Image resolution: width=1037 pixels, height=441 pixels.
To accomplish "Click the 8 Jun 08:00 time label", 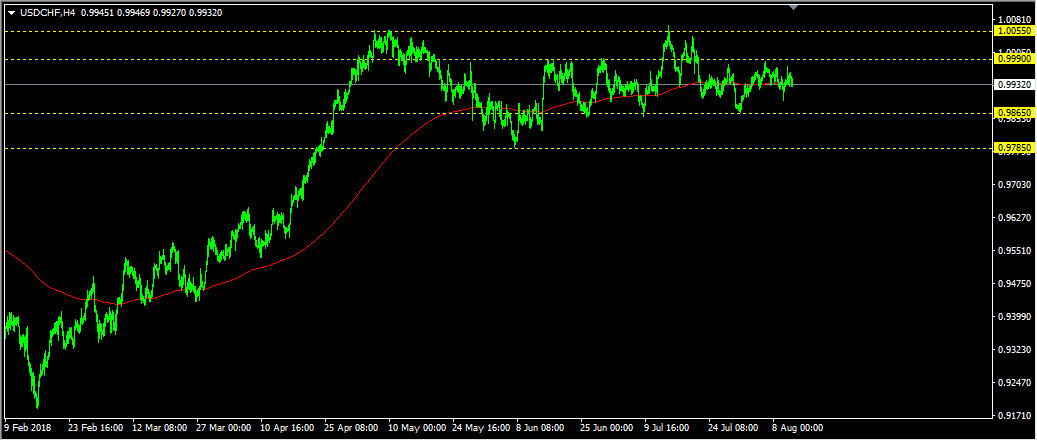I will 540,428.
